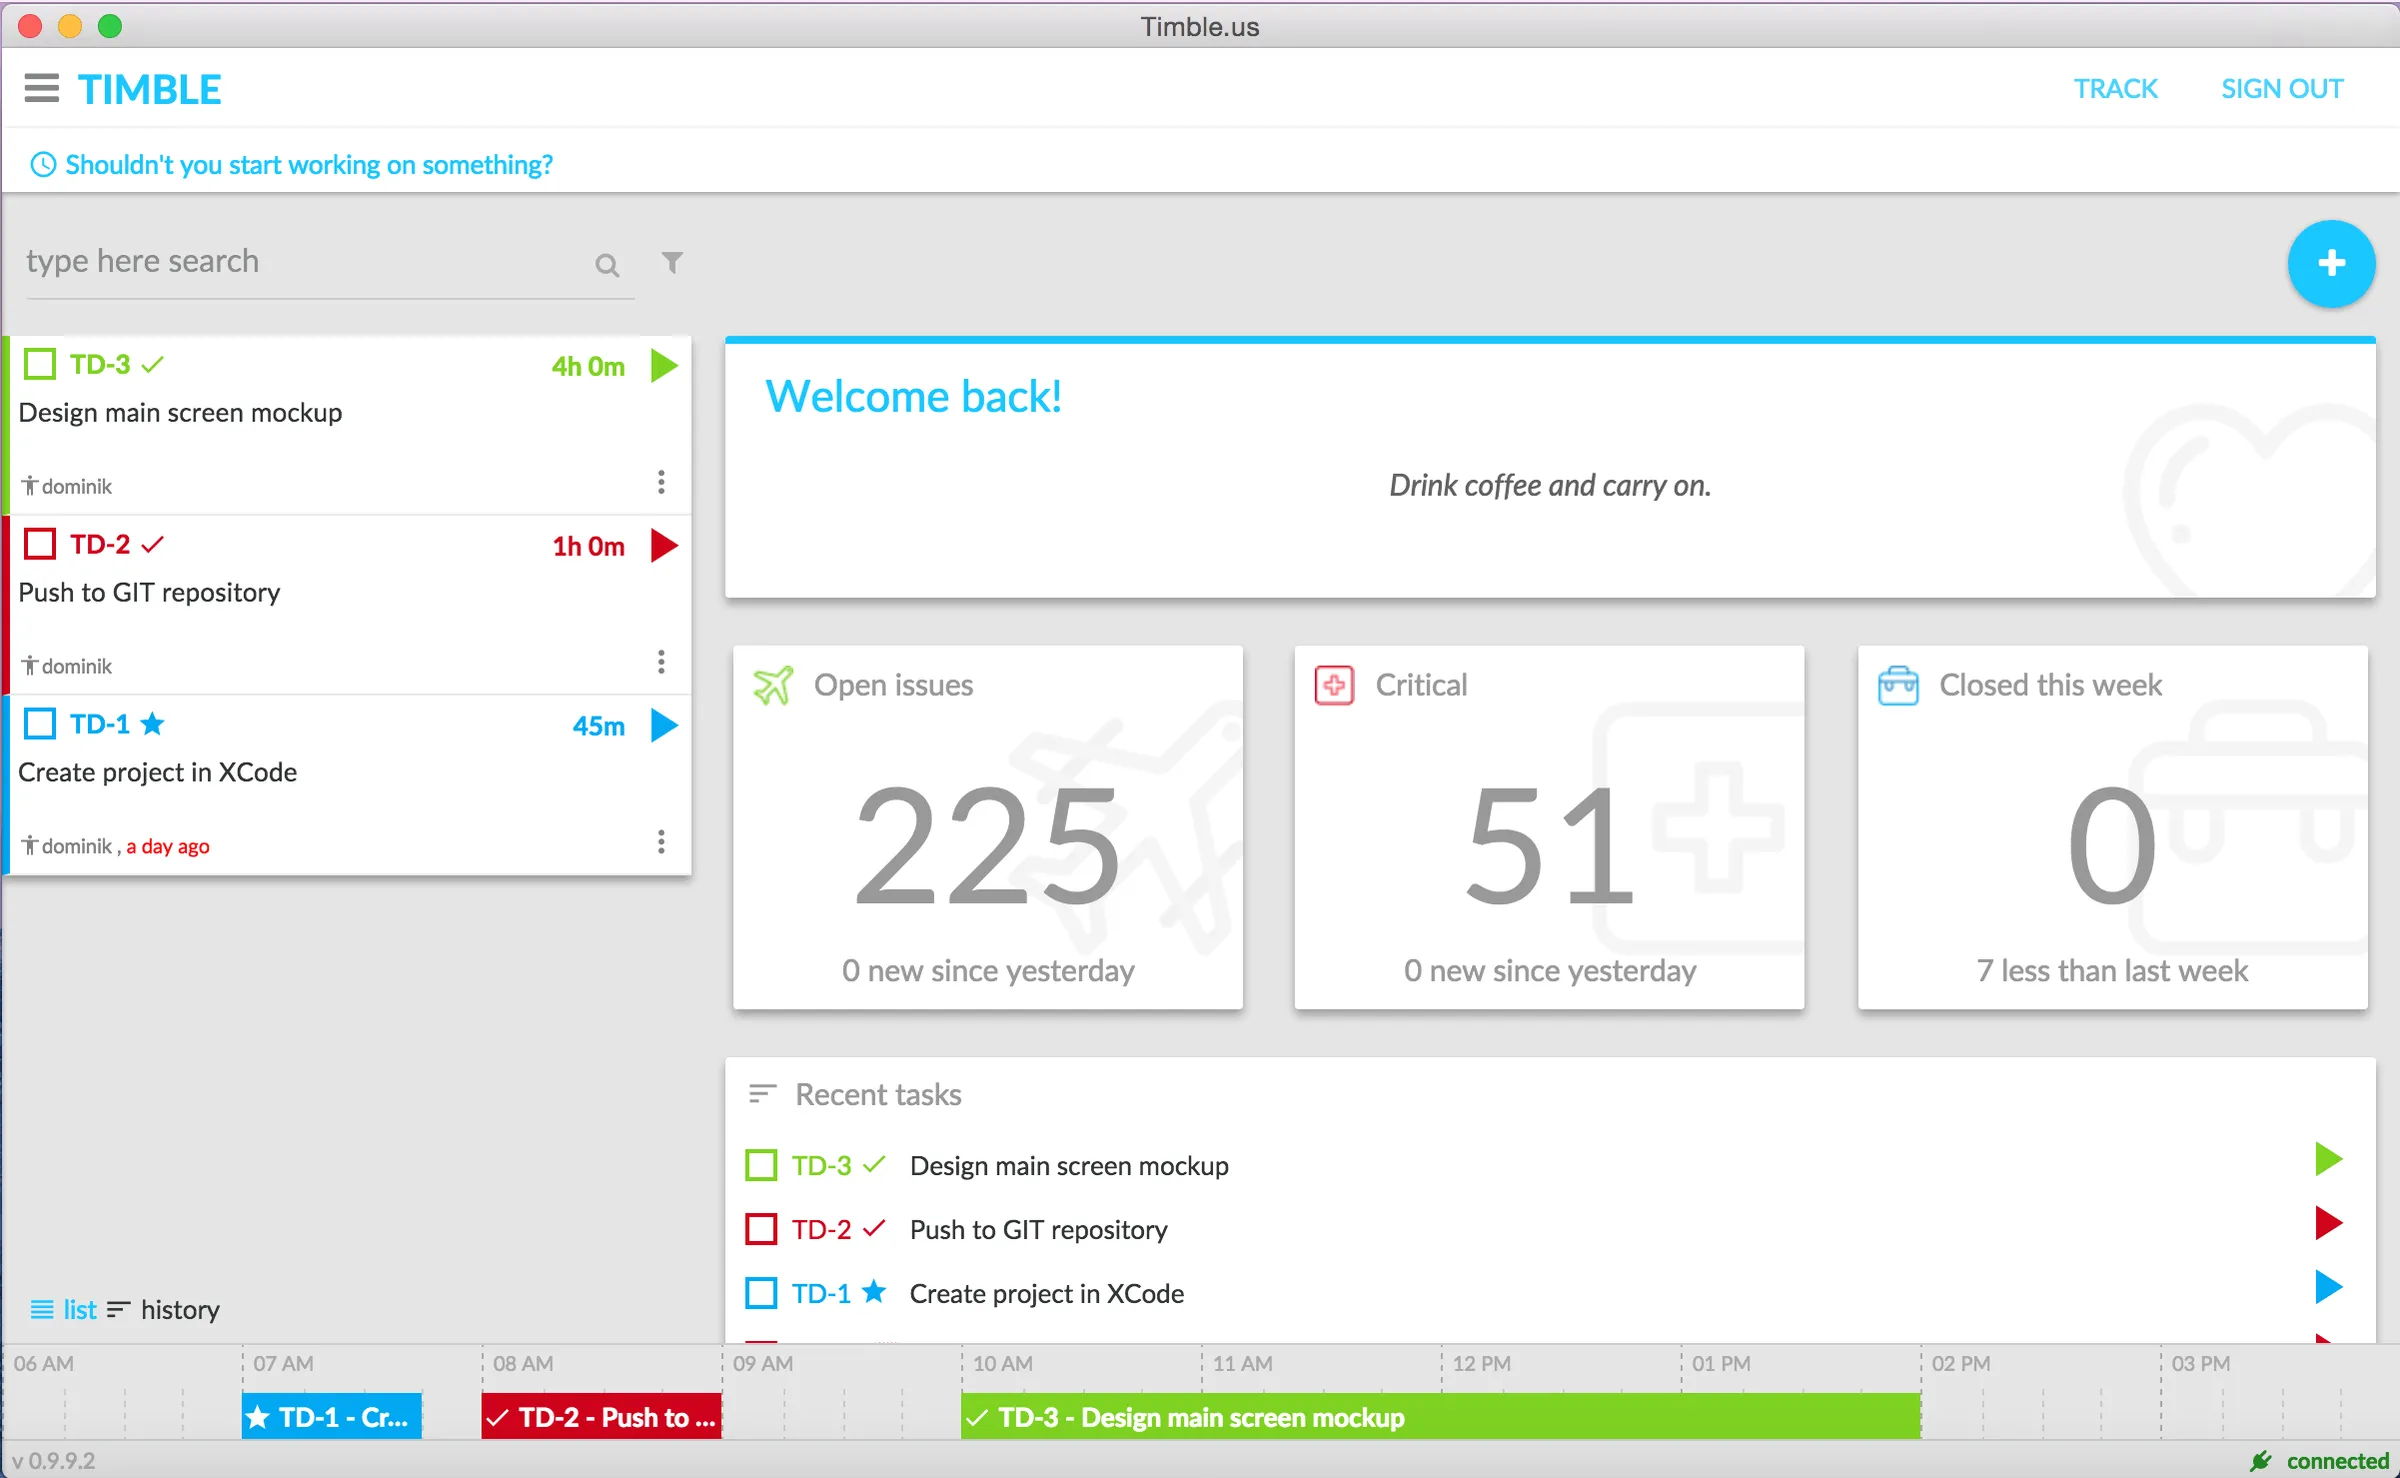Start the timer for TD-3 Design main screen mockup
2400x1478 pixels.
pos(663,366)
